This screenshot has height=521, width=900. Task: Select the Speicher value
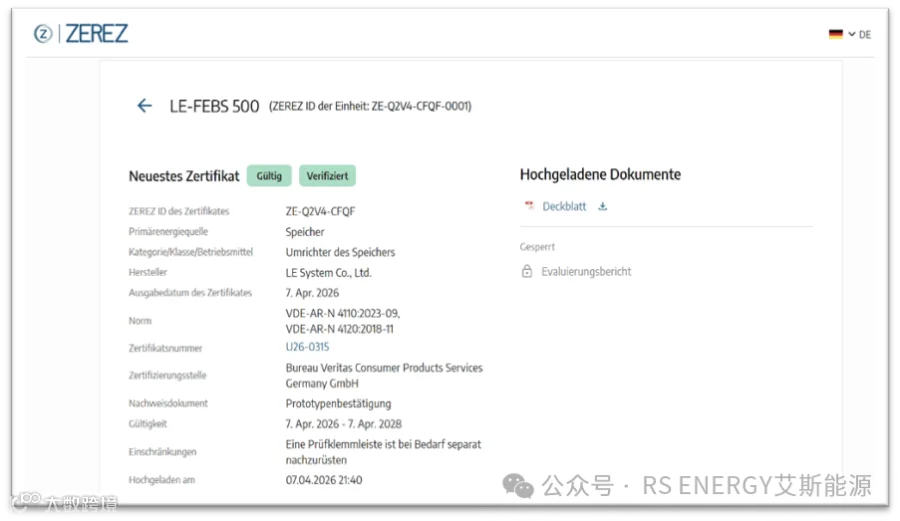pos(305,232)
